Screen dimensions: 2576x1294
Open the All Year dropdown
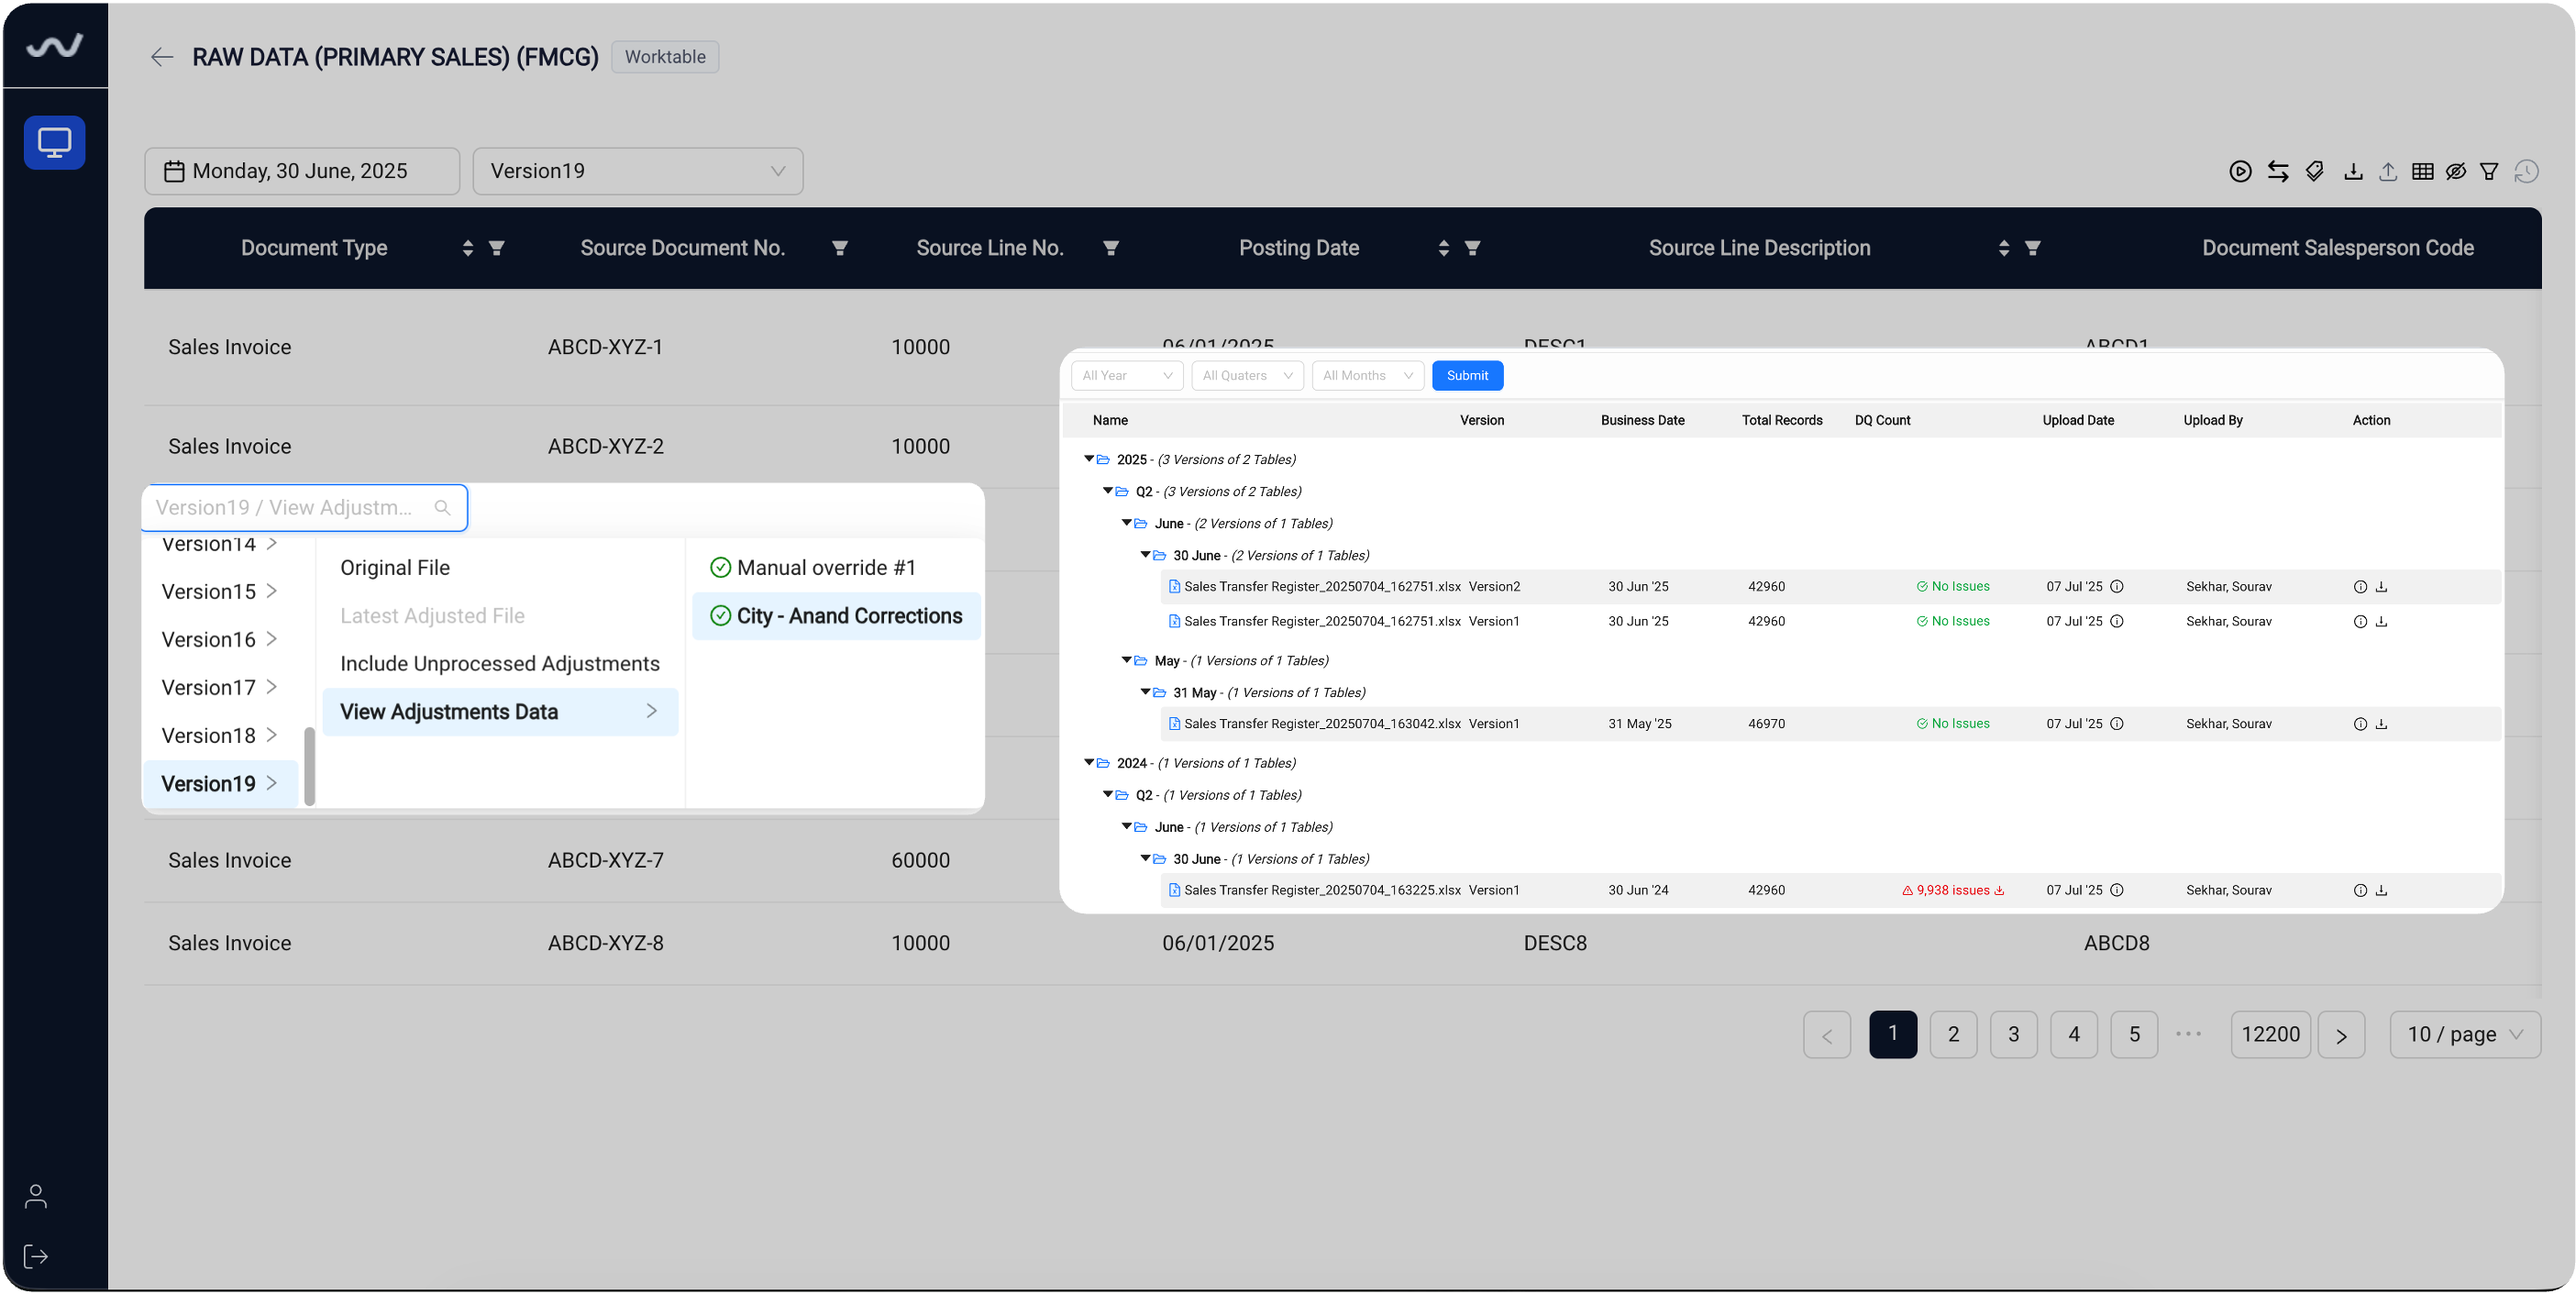point(1127,376)
